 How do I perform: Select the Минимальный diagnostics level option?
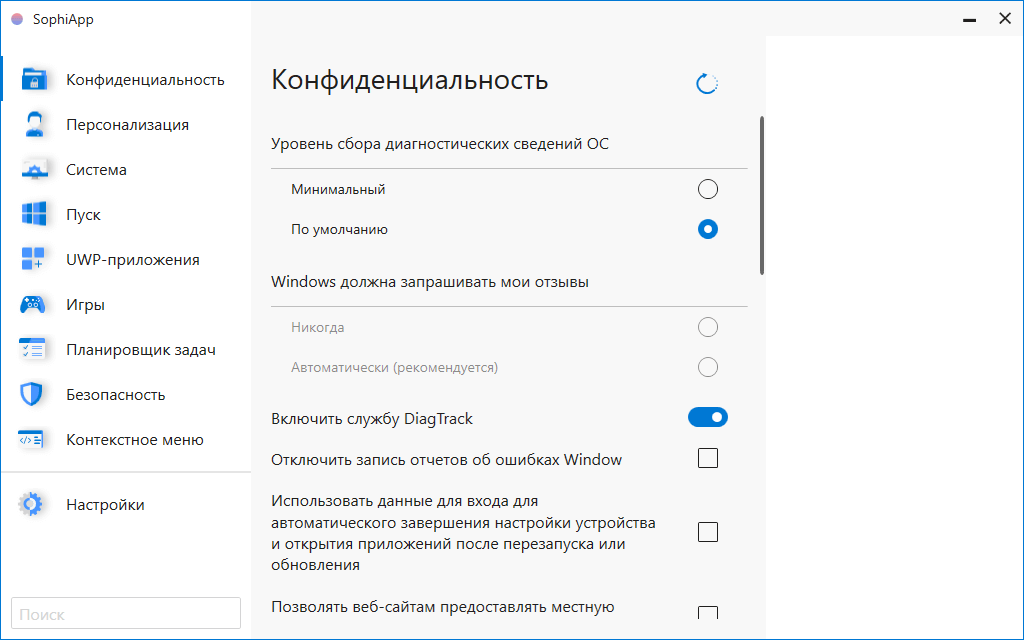coord(708,188)
